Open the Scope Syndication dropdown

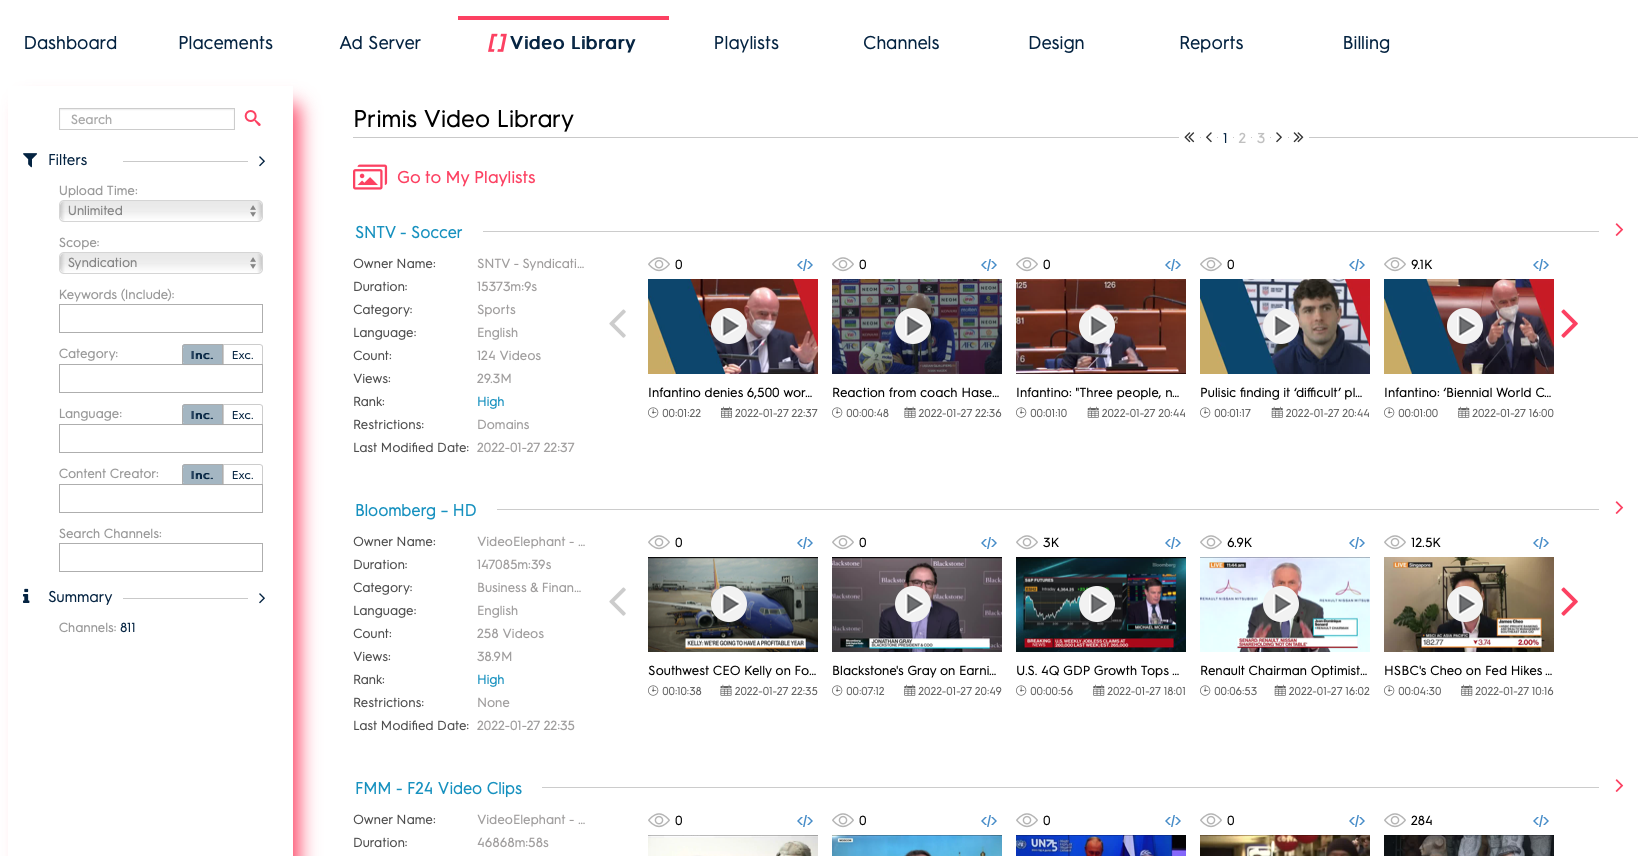tap(161, 263)
